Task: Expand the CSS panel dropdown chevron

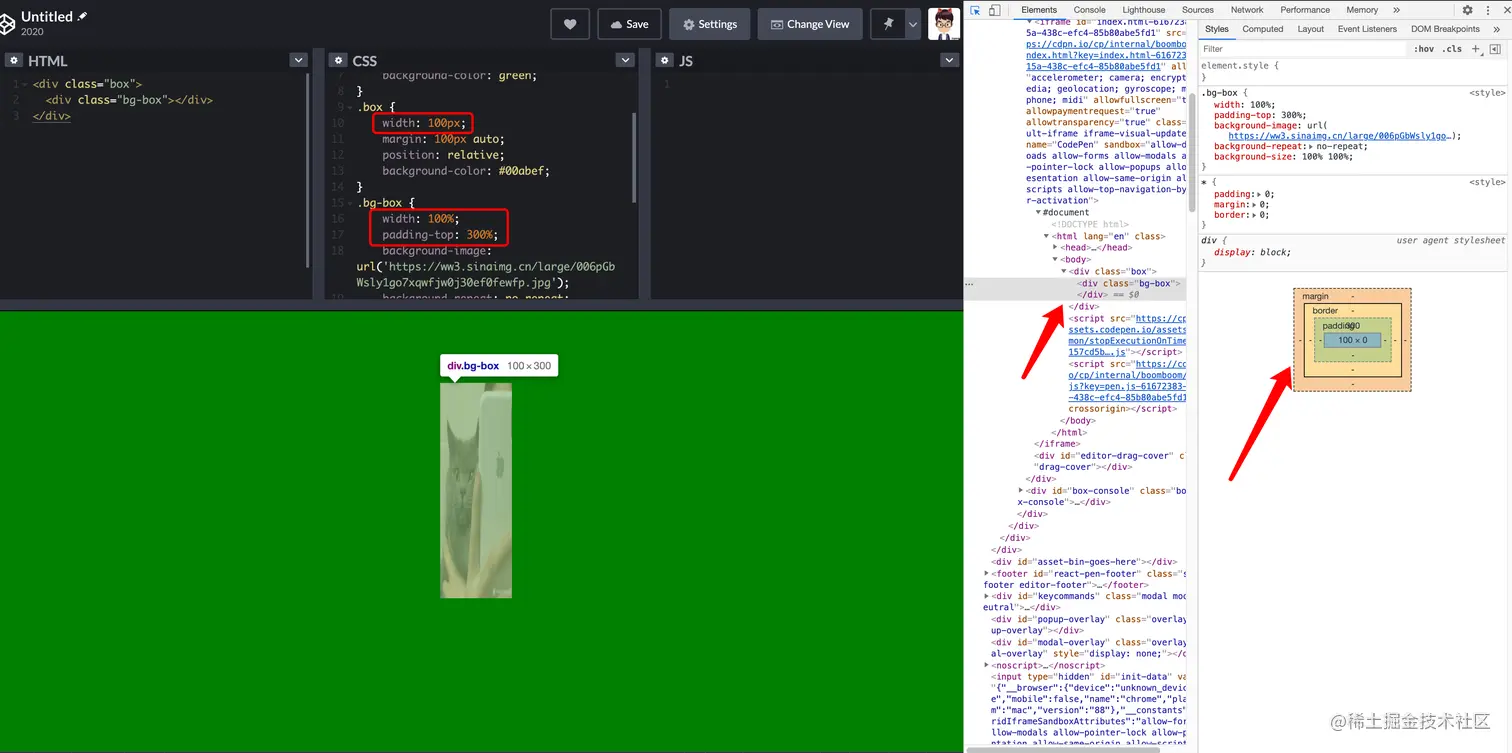Action: tap(625, 60)
